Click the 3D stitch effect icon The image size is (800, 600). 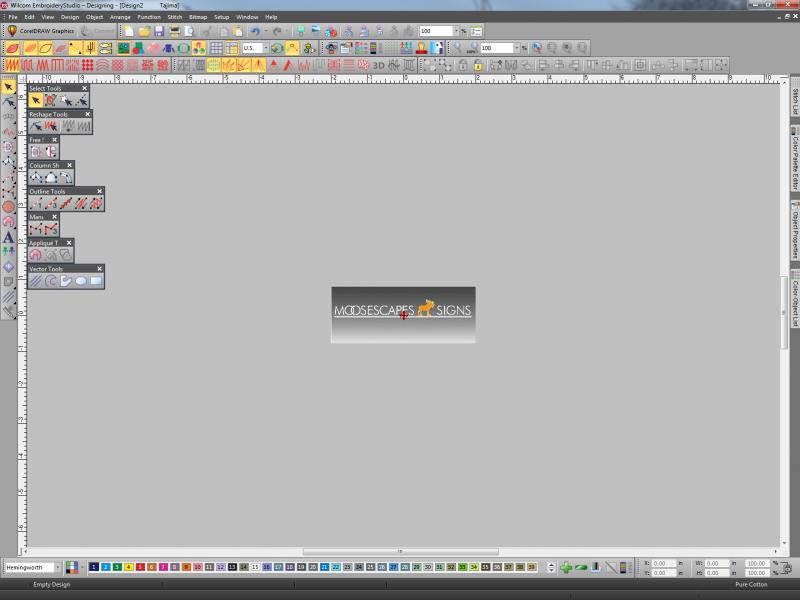379,65
